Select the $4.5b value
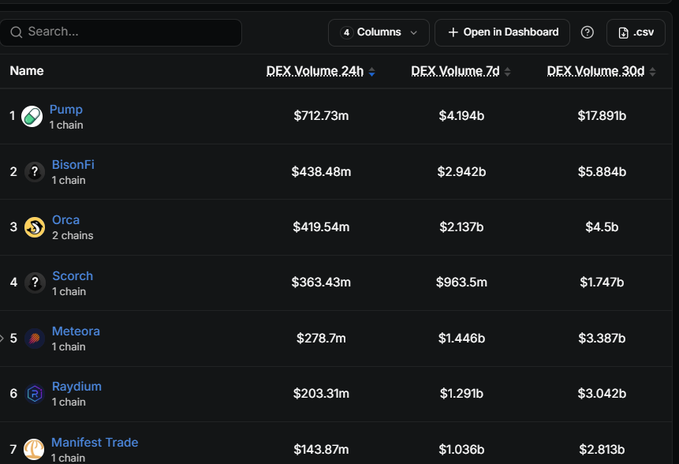 (x=602, y=227)
